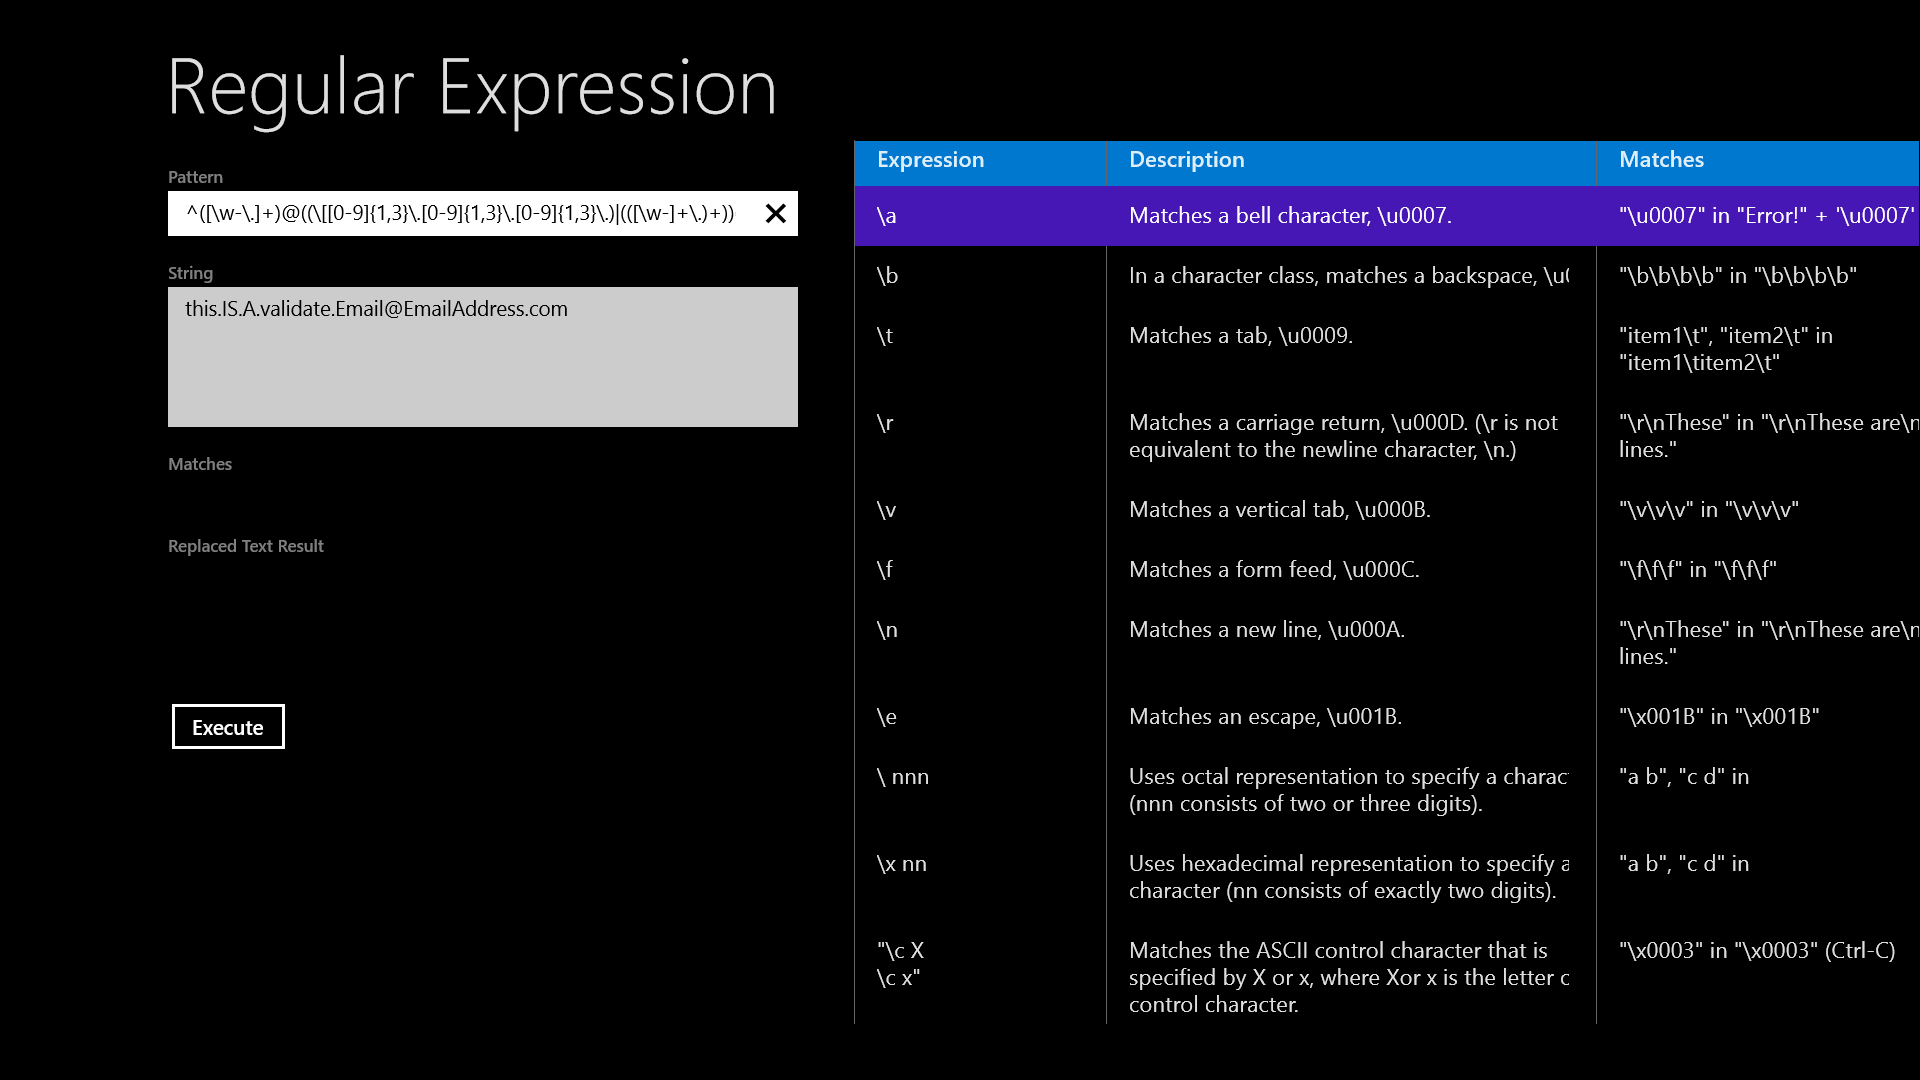Select the \v vertical tab row
The height and width of the screenshot is (1080, 1920).
click(1289, 509)
